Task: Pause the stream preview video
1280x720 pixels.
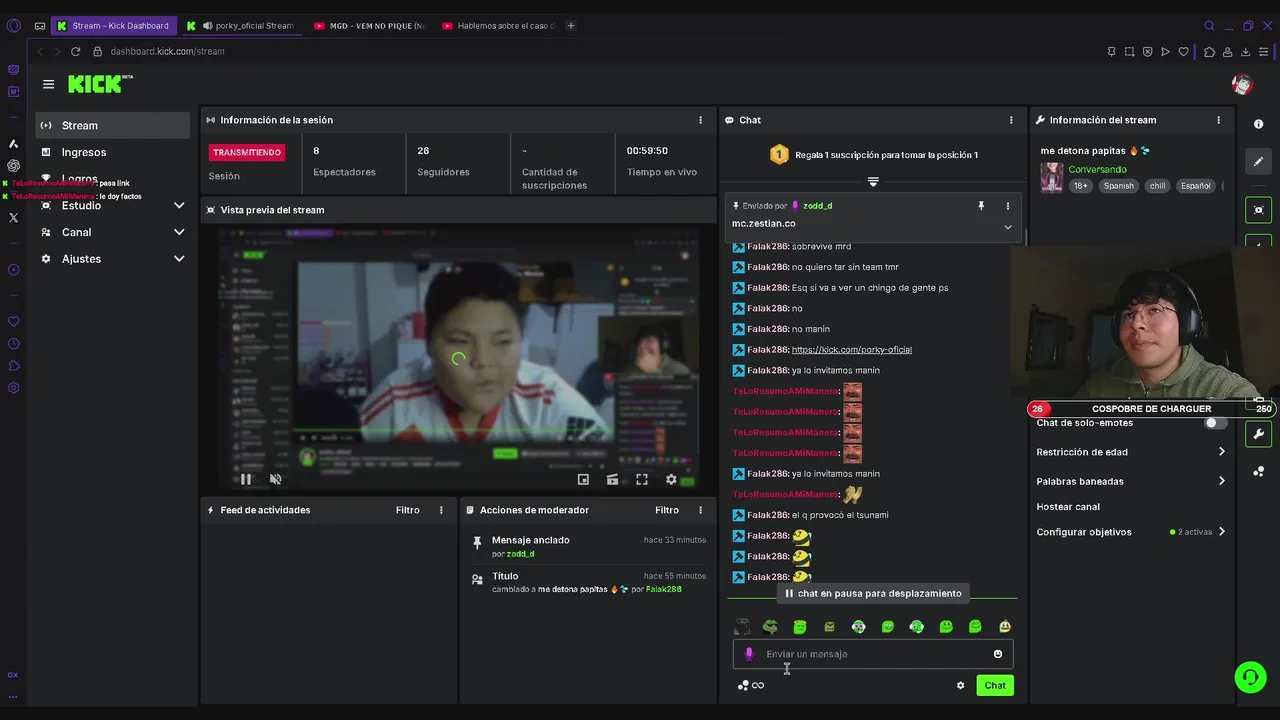Action: (246, 479)
